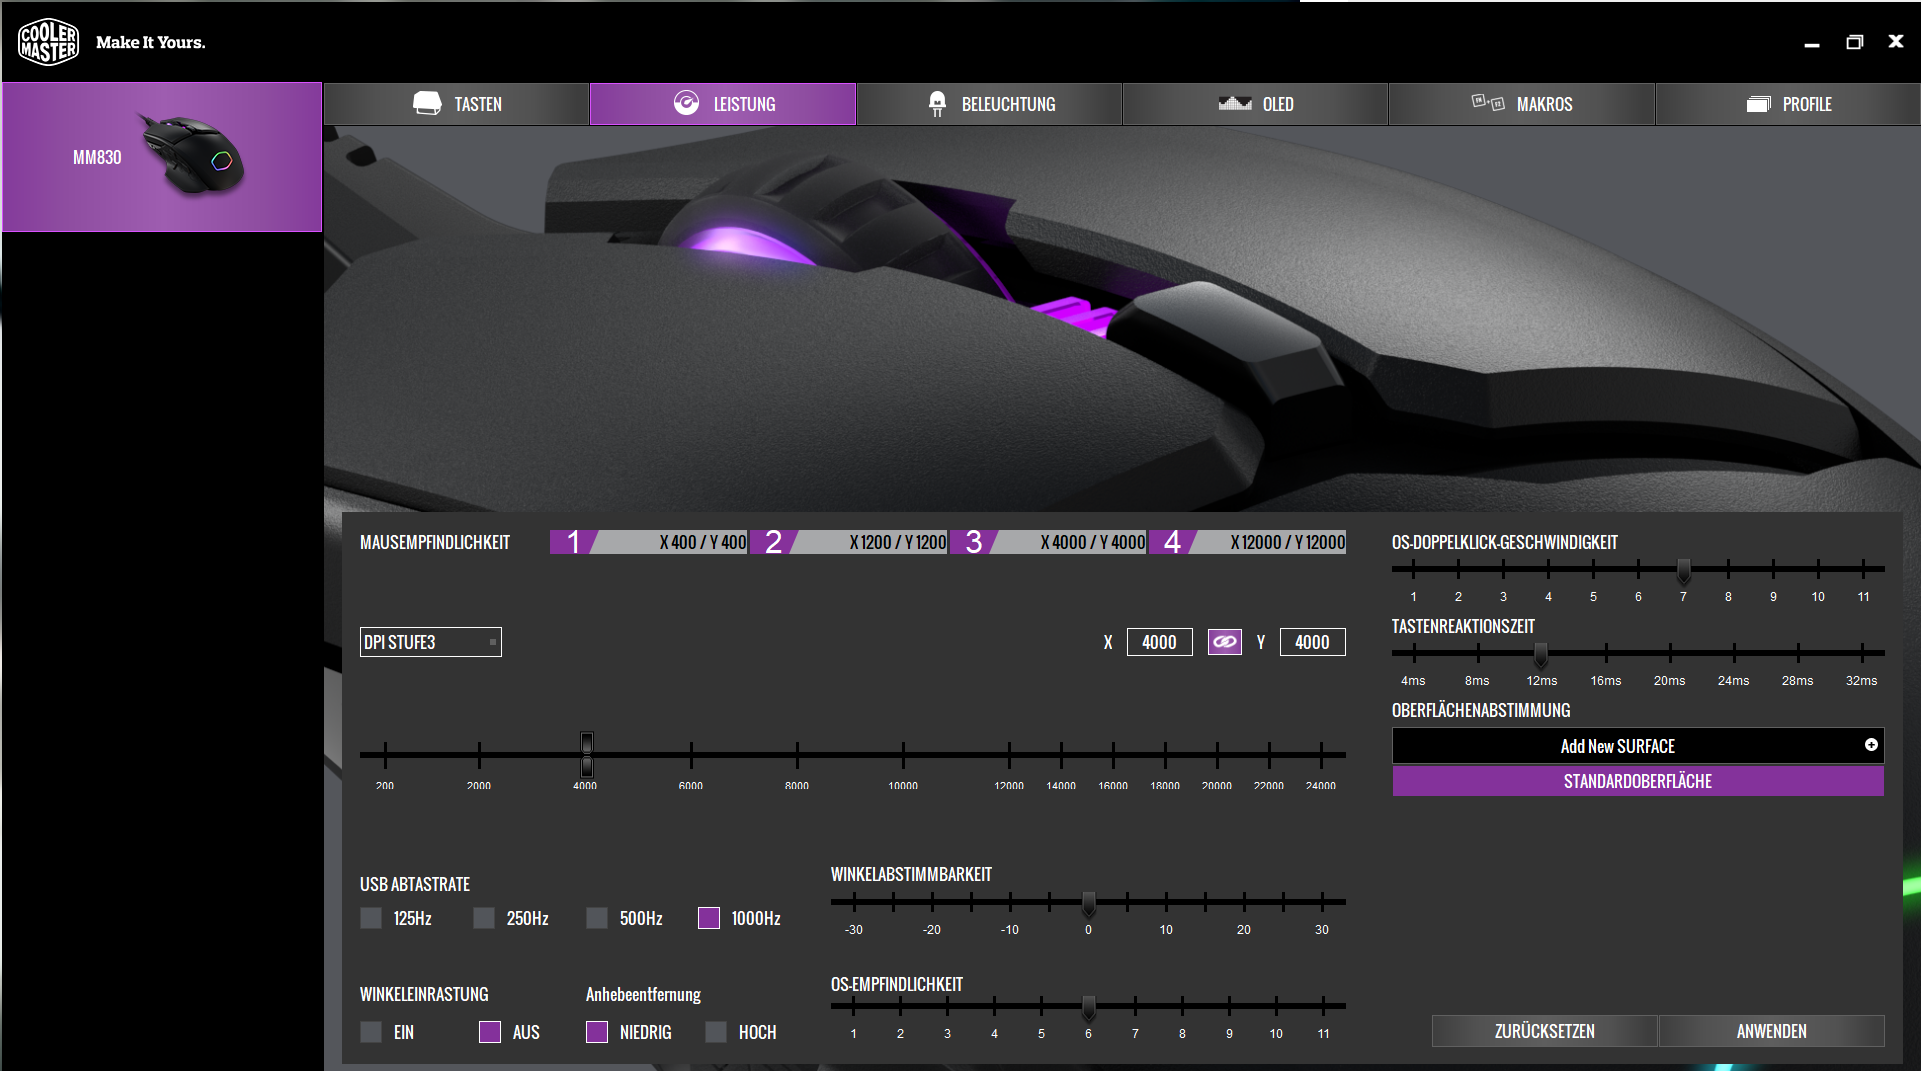This screenshot has height=1071, width=1921.
Task: Select DPI stage 2 X1200/Y1200
Action: (x=849, y=542)
